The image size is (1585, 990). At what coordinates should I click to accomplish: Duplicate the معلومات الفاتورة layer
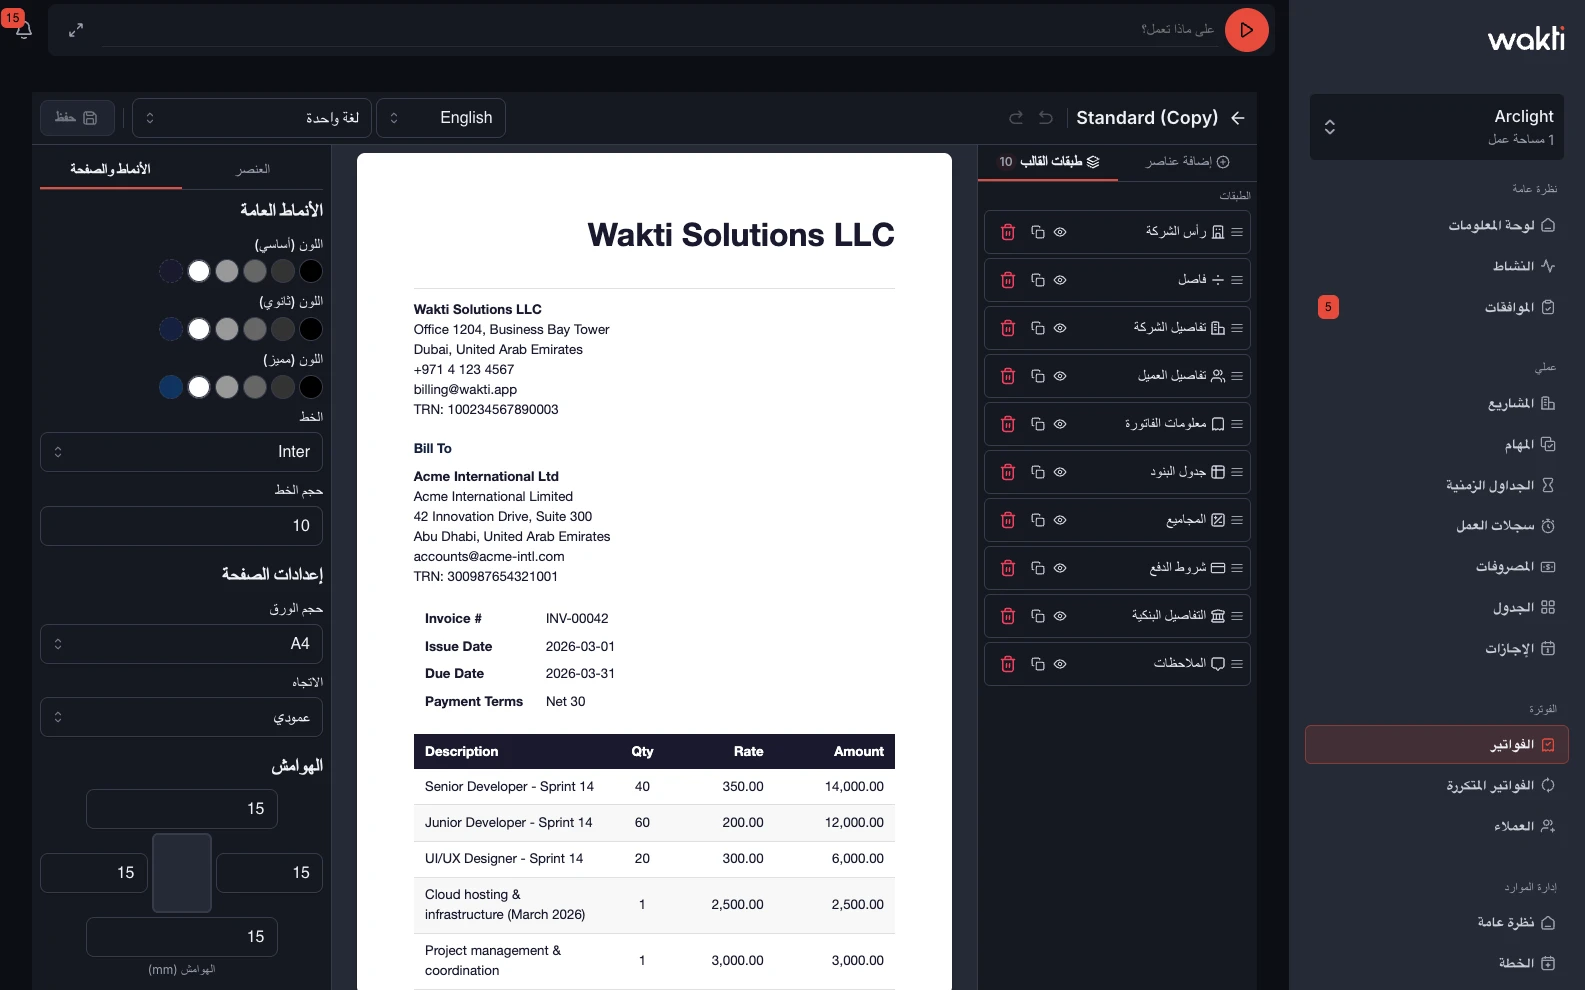coord(1038,424)
